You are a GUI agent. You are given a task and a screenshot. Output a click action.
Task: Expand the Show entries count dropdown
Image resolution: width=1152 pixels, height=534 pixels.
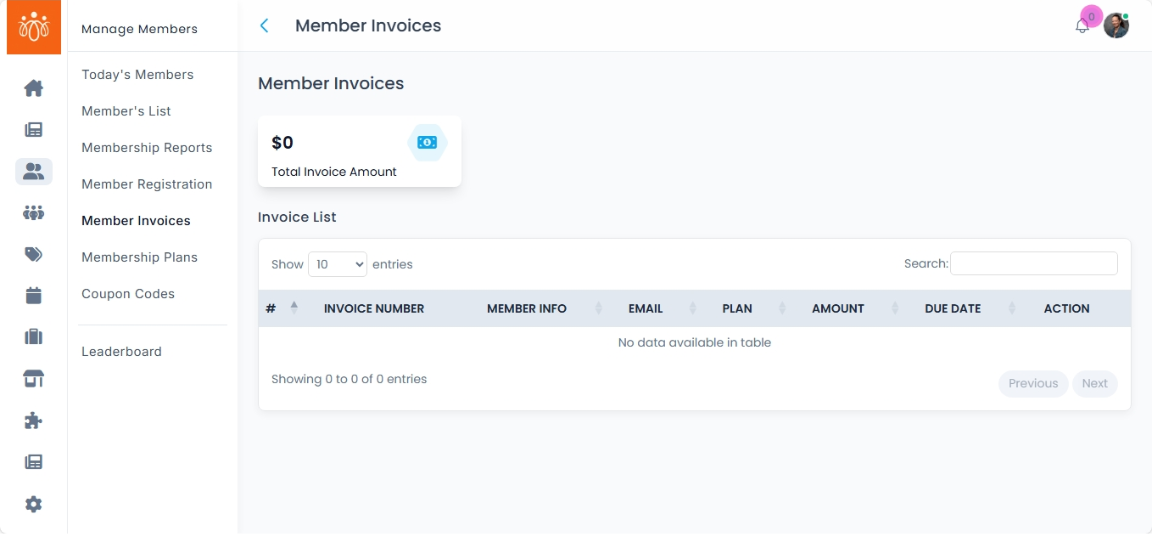pos(337,264)
